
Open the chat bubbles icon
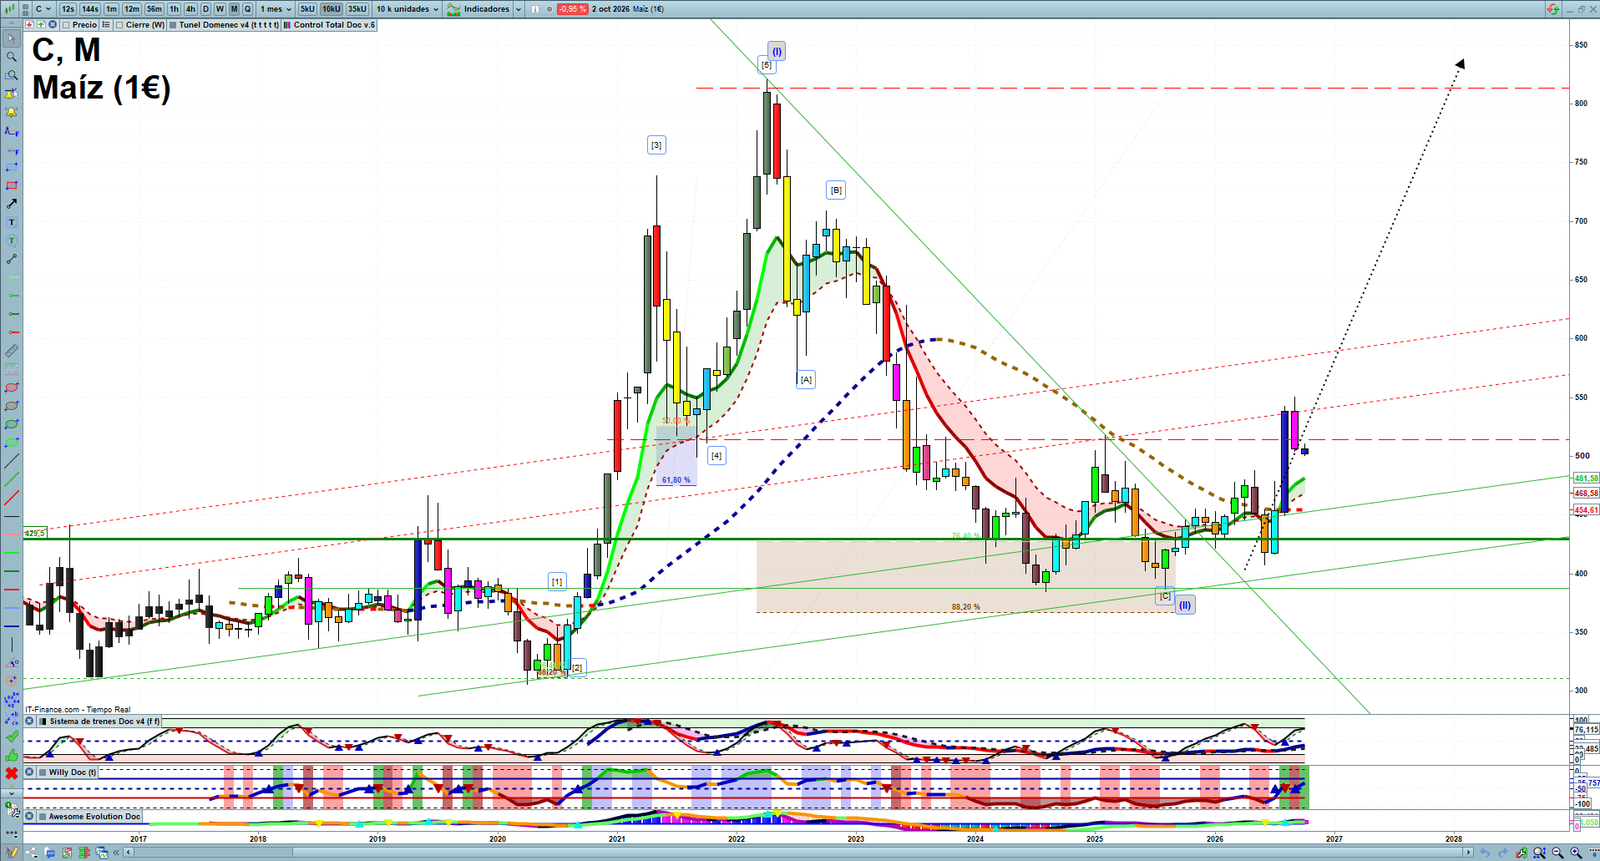click(50, 853)
